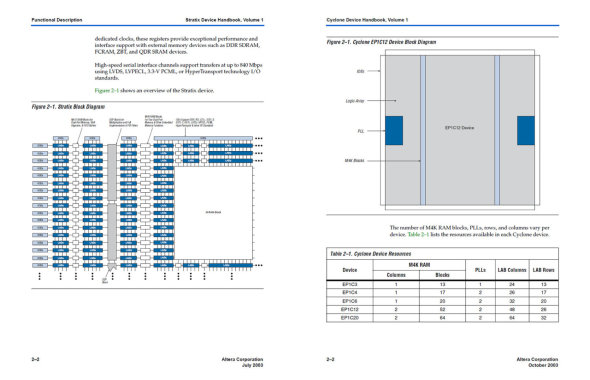
Task: Click large white M-RAM block in Stratix diagram
Action: (213, 213)
